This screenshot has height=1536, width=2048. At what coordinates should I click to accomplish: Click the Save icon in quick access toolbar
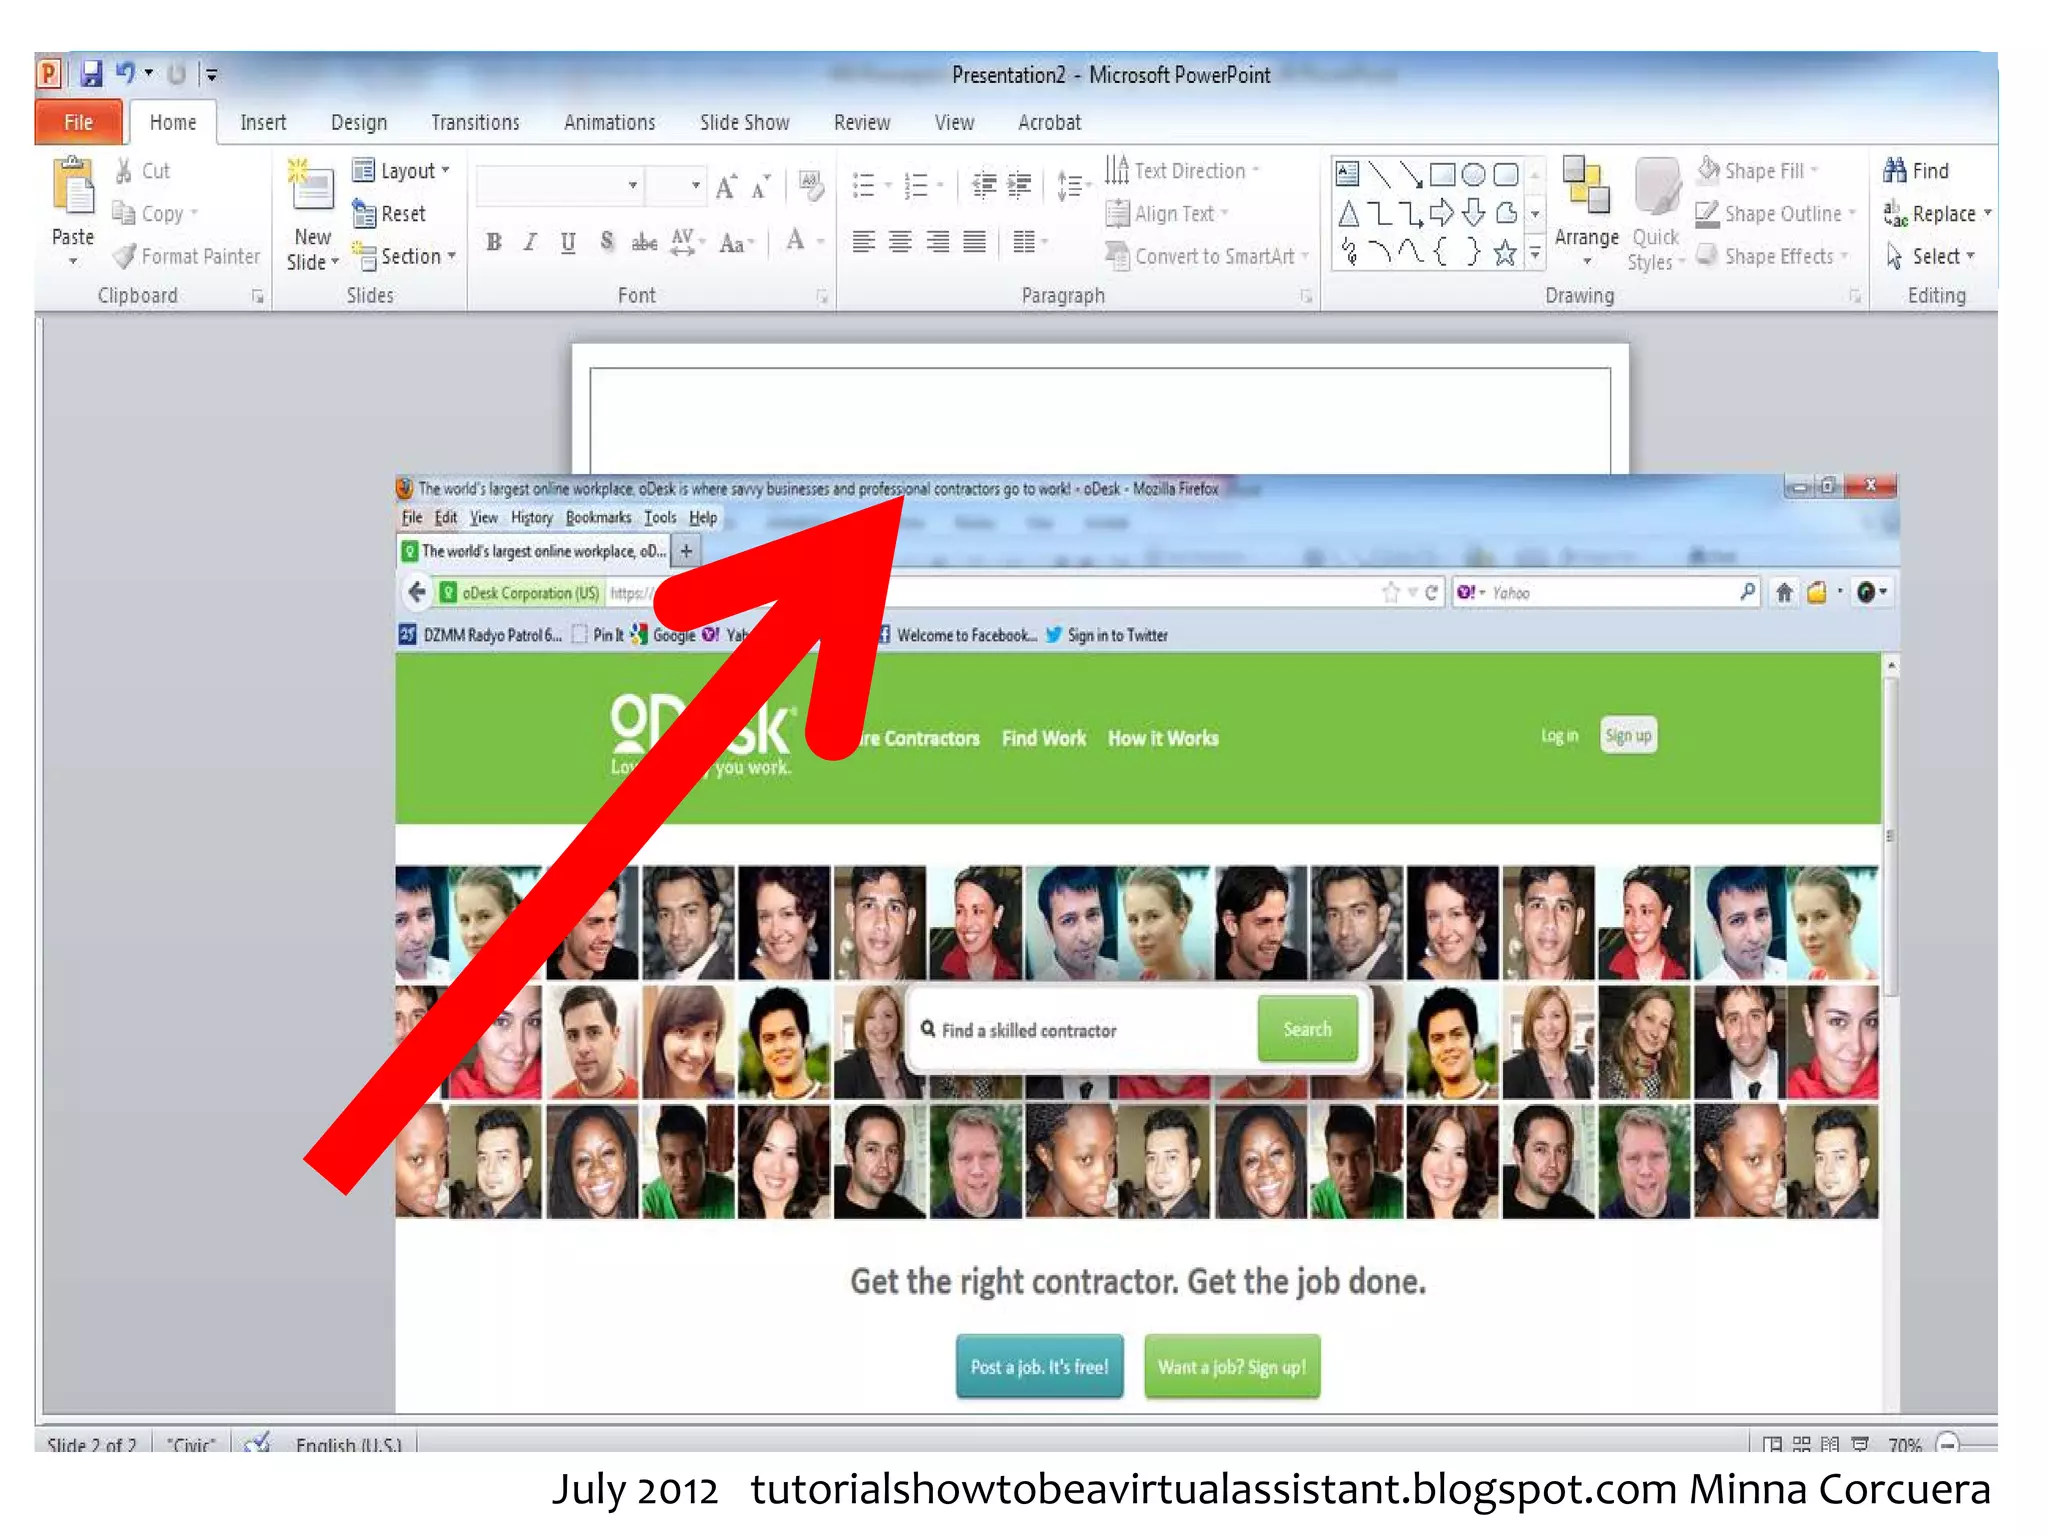91,73
